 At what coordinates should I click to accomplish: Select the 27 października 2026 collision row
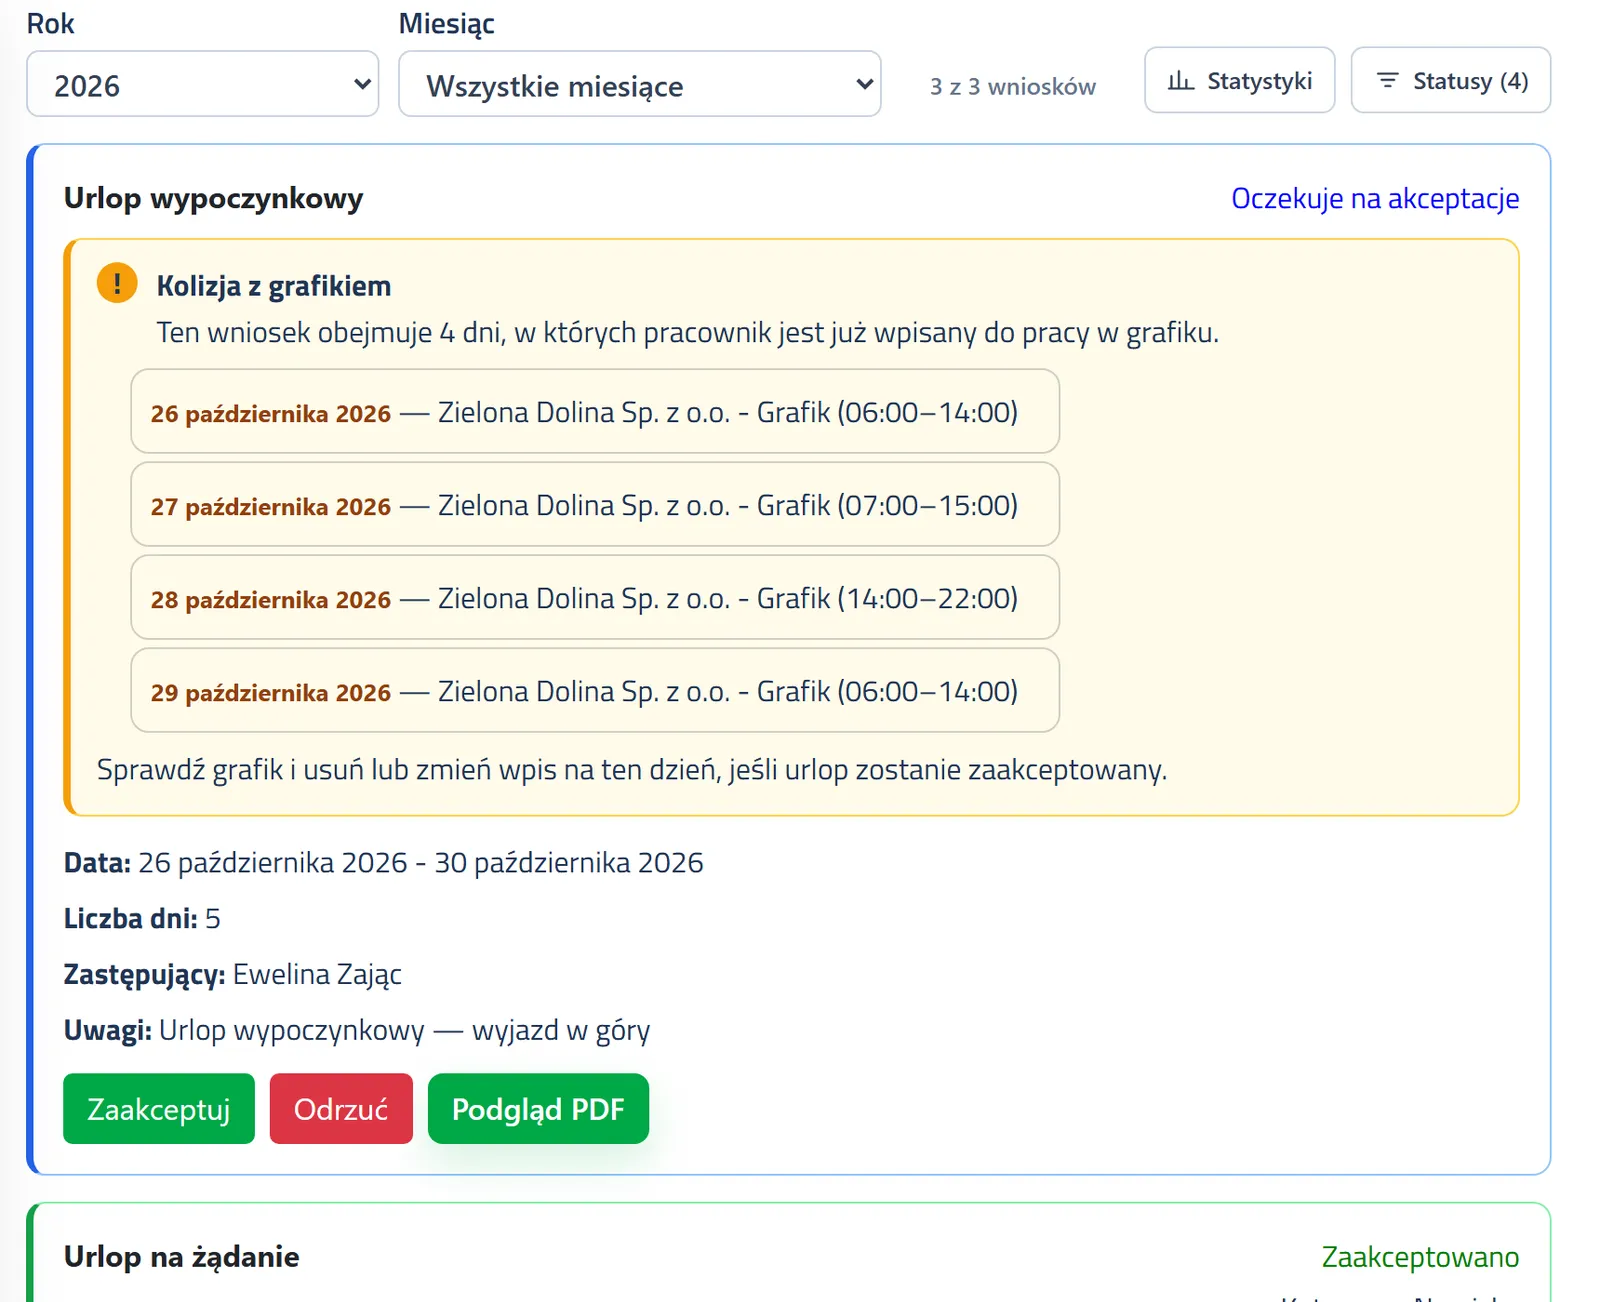(595, 504)
